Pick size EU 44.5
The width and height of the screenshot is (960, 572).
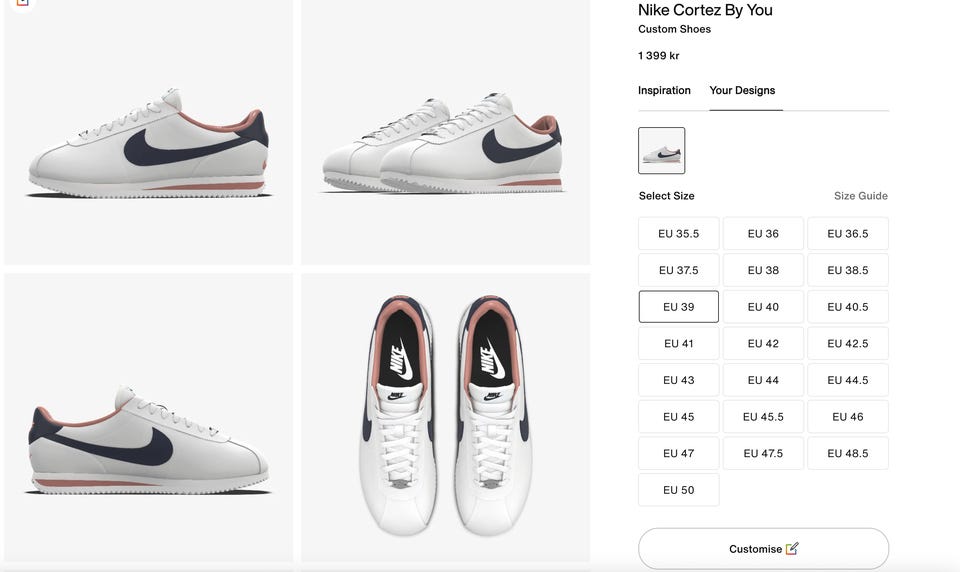[847, 380]
